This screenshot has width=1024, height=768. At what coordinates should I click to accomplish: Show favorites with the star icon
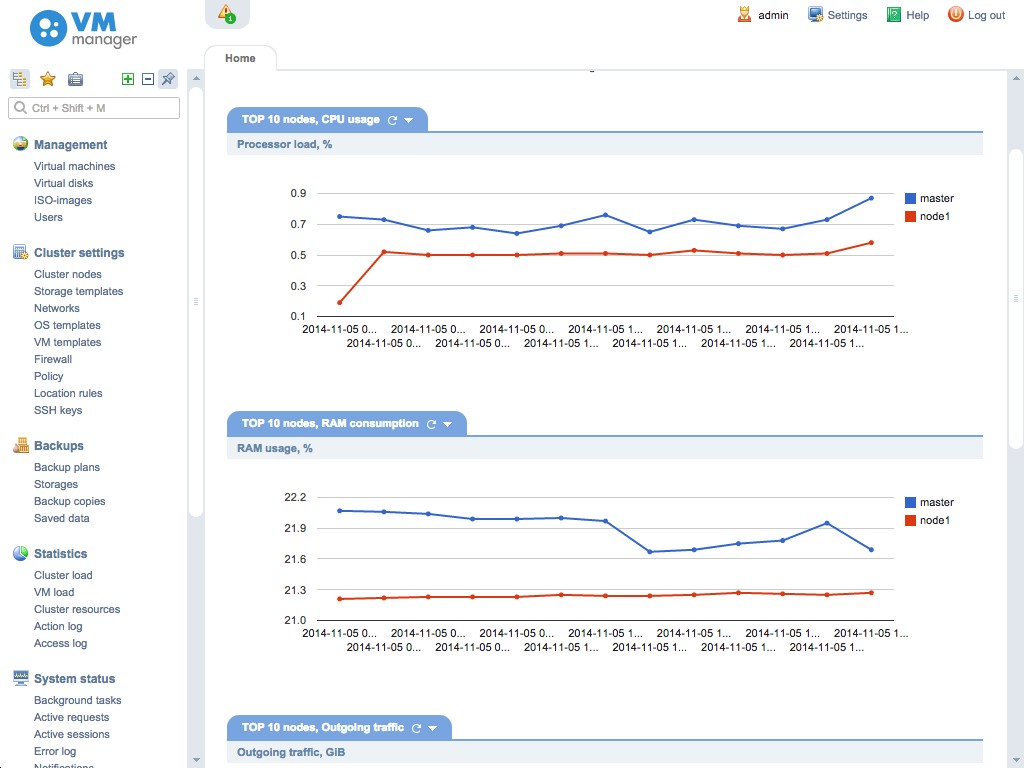click(47, 79)
